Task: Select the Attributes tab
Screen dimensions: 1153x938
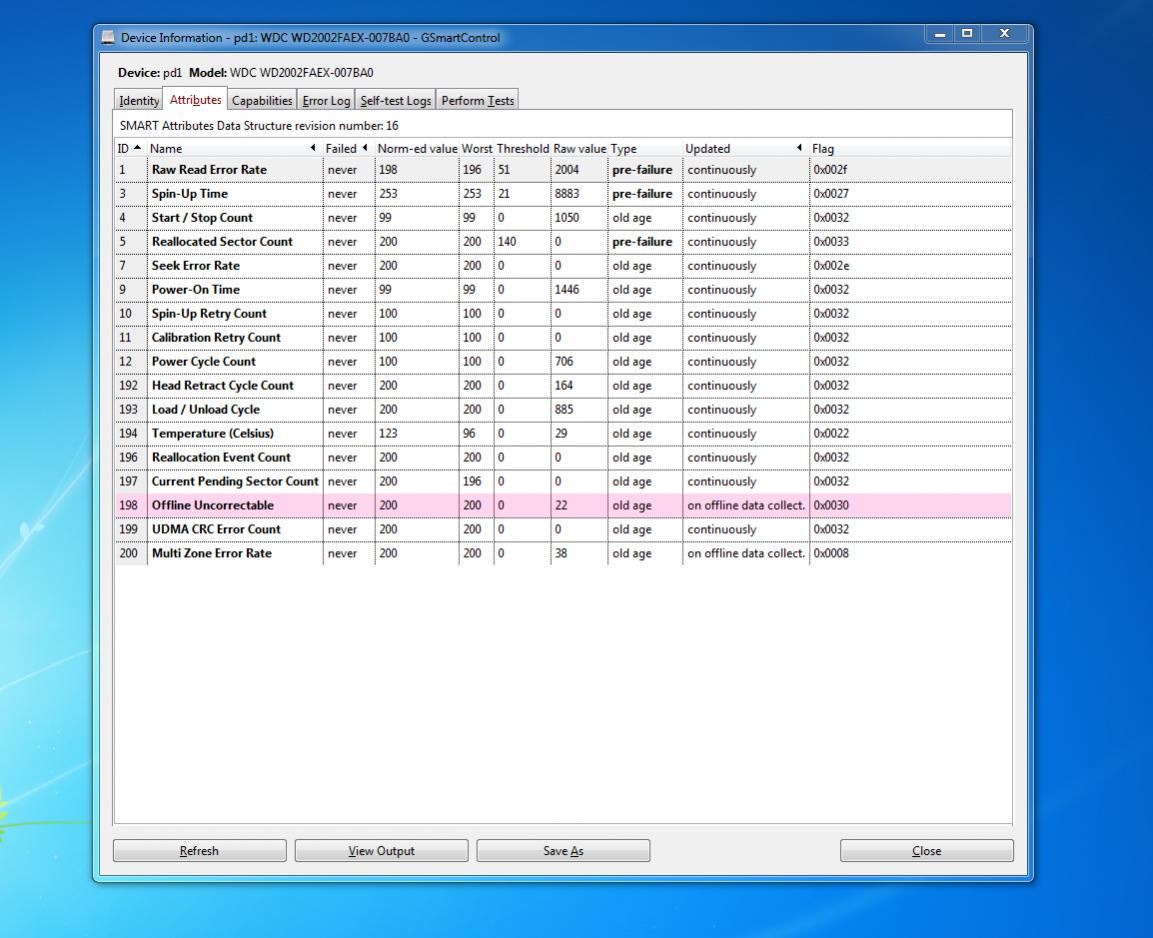Action: pos(196,99)
